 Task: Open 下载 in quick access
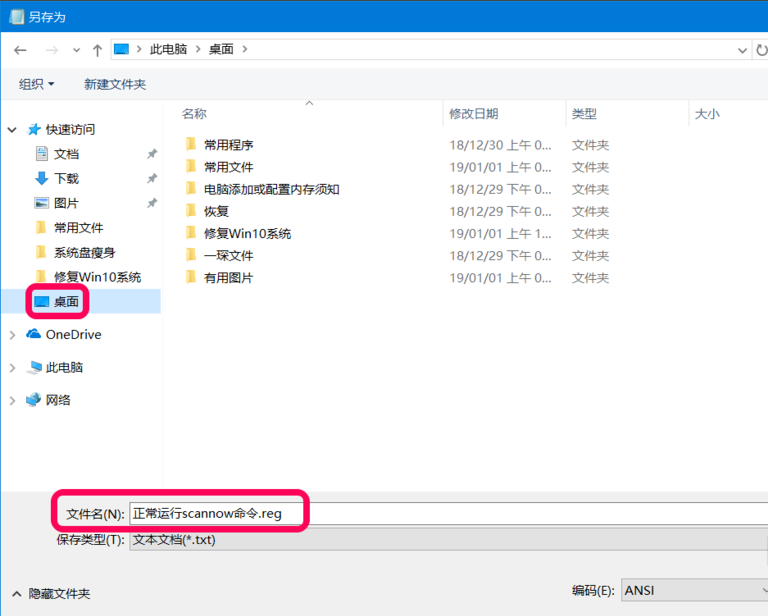tap(66, 178)
